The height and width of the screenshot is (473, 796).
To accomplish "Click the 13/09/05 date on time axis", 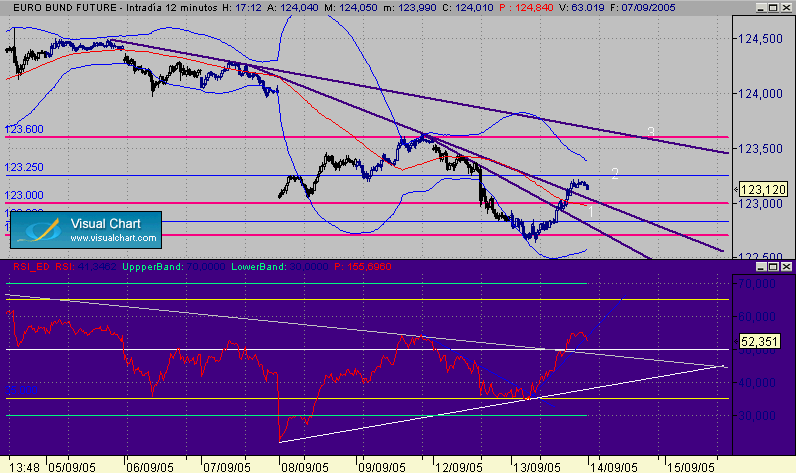I will pyautogui.click(x=537, y=466).
